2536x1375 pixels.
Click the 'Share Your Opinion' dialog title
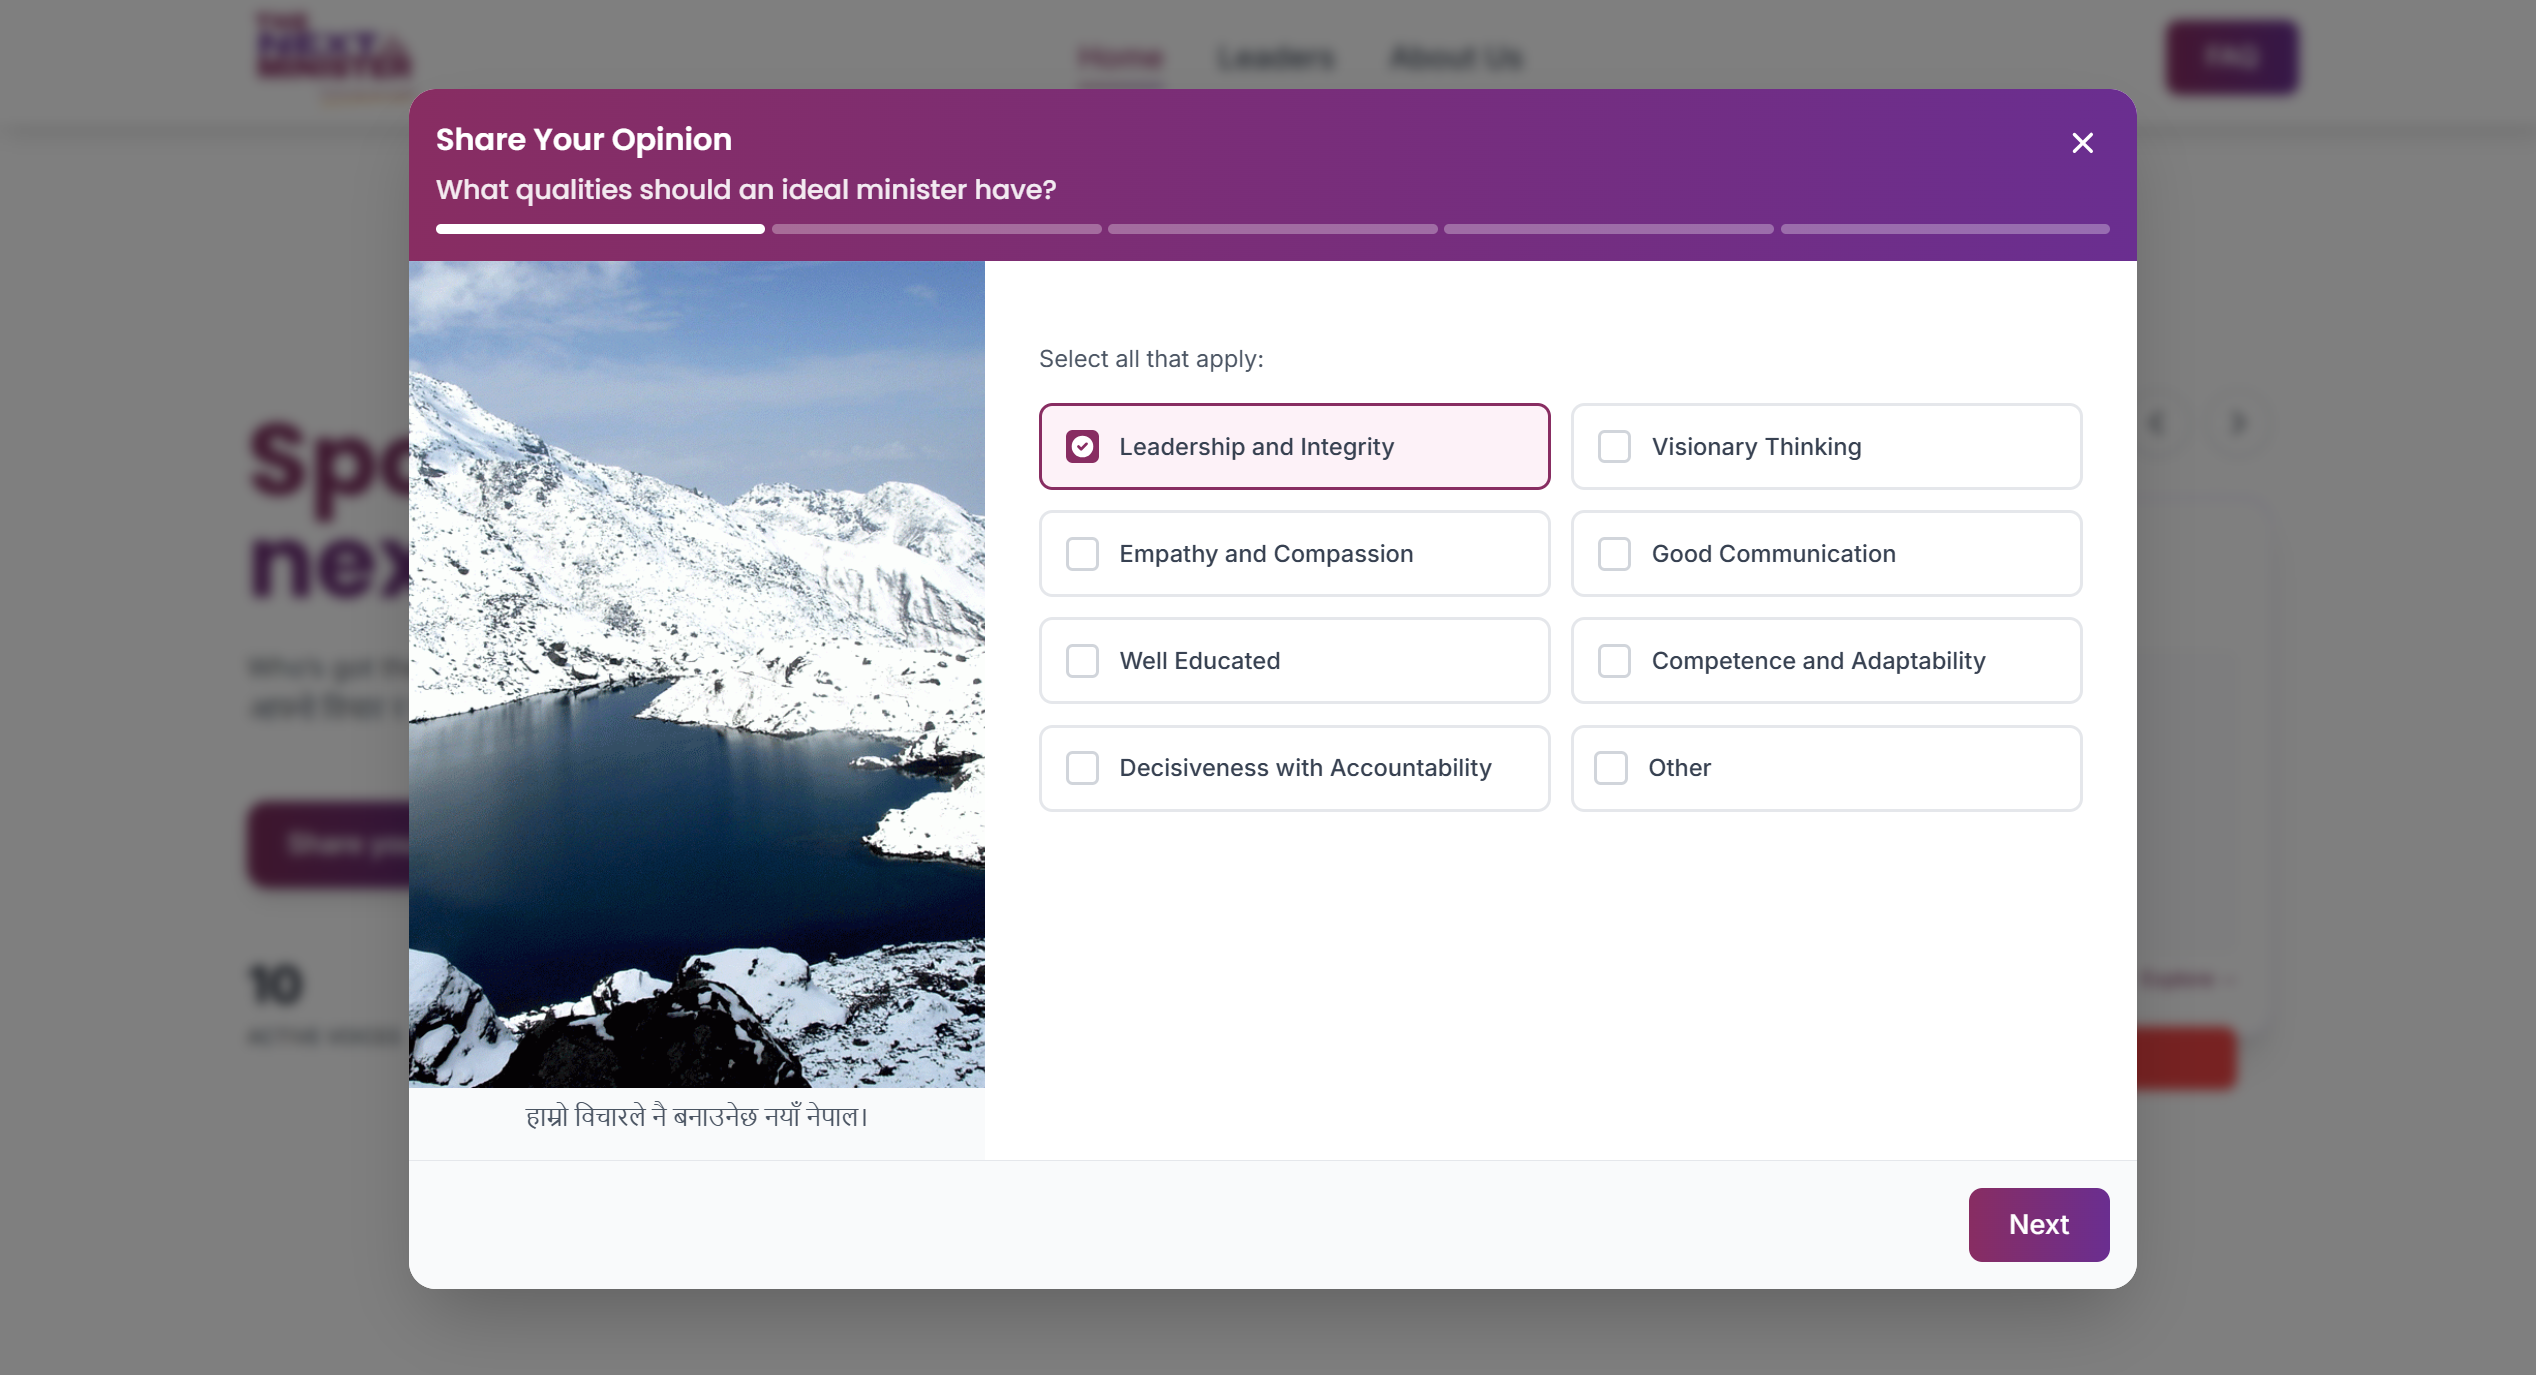584,139
